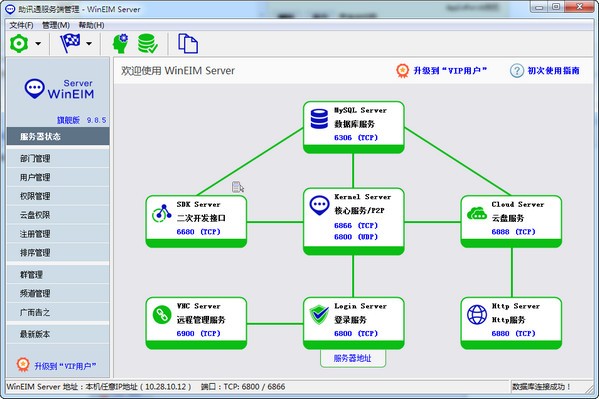The height and width of the screenshot is (399, 599).
Task: Click the 登录服务 label
Action: pos(350,320)
